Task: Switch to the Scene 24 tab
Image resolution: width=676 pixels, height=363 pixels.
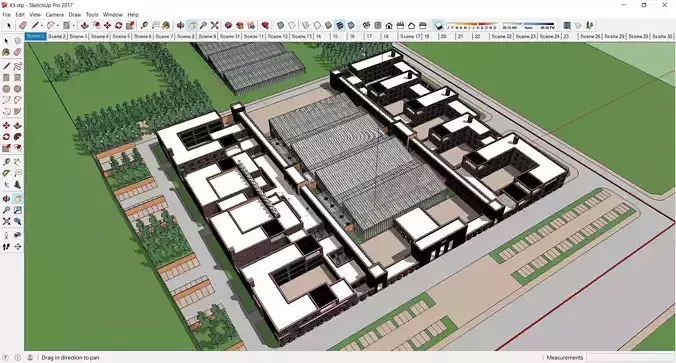Action: [x=549, y=37]
